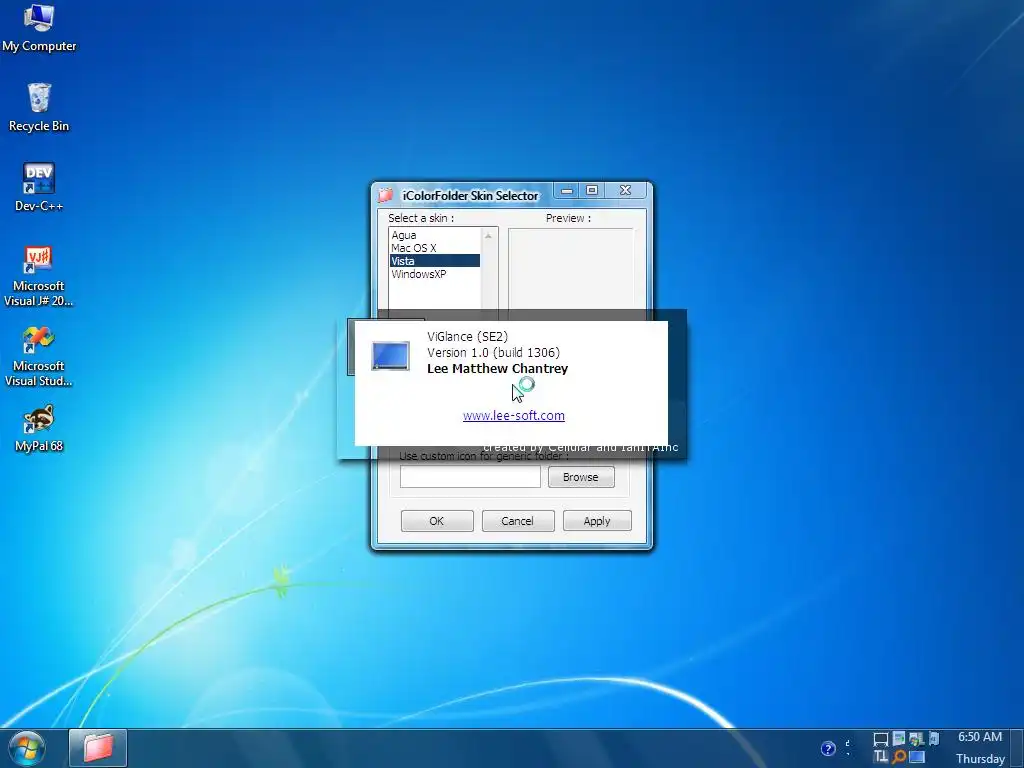The height and width of the screenshot is (768, 1024).
Task: Click the iColorFolder taskbar button
Action: [x=98, y=748]
